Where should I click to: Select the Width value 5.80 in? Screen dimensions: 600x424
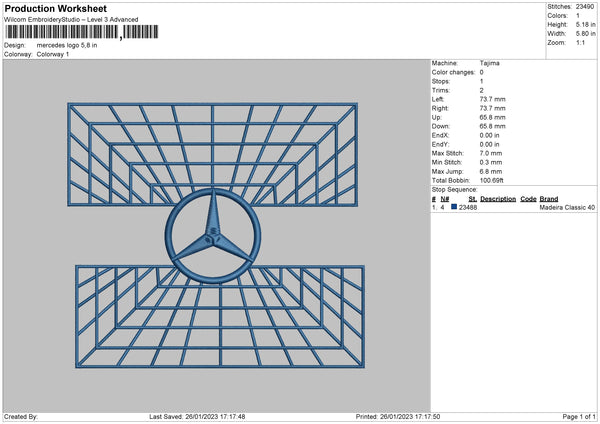click(x=585, y=34)
